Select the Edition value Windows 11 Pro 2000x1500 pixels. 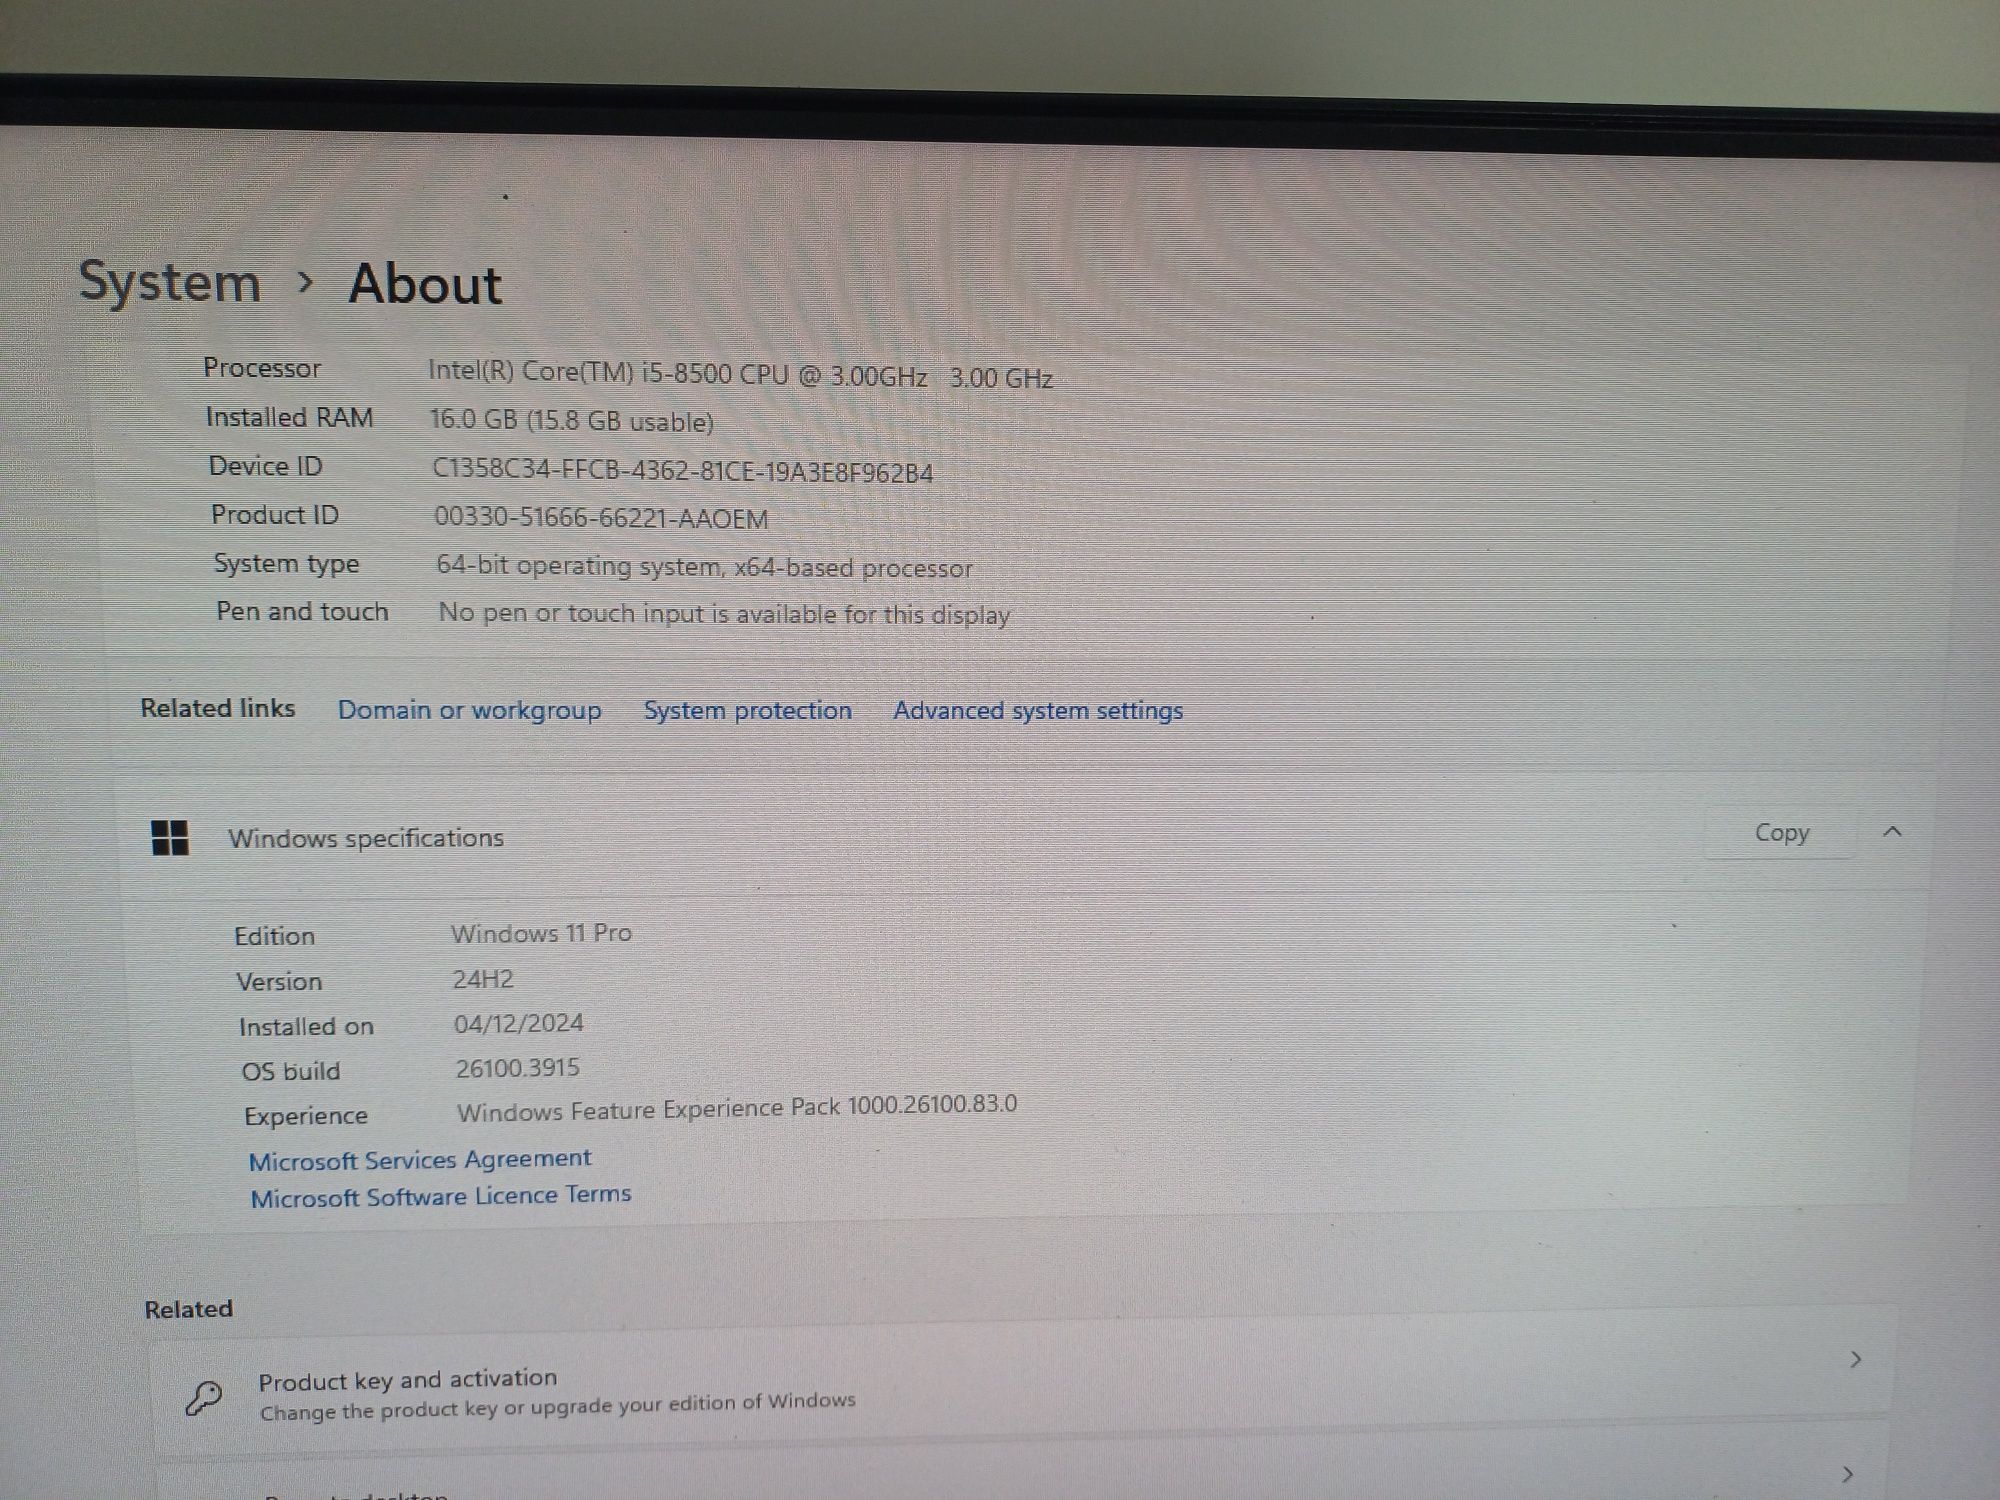tap(541, 933)
